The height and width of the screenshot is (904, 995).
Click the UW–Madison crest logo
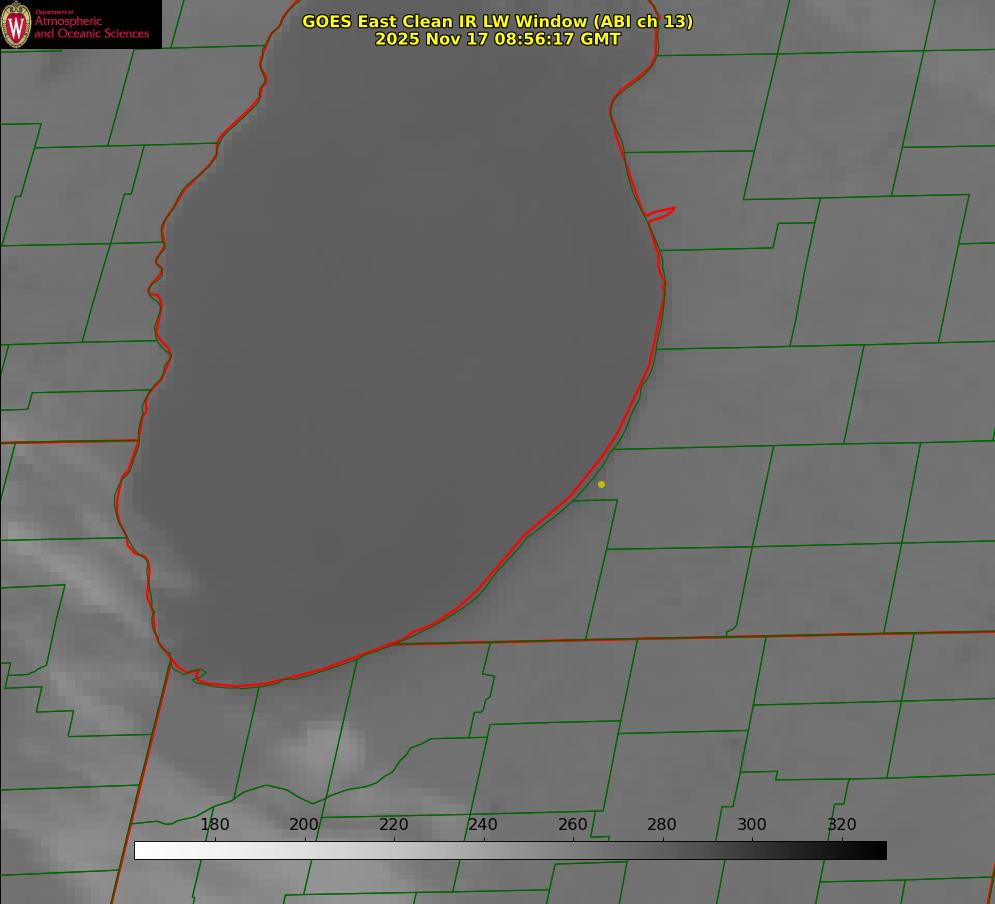point(17,24)
